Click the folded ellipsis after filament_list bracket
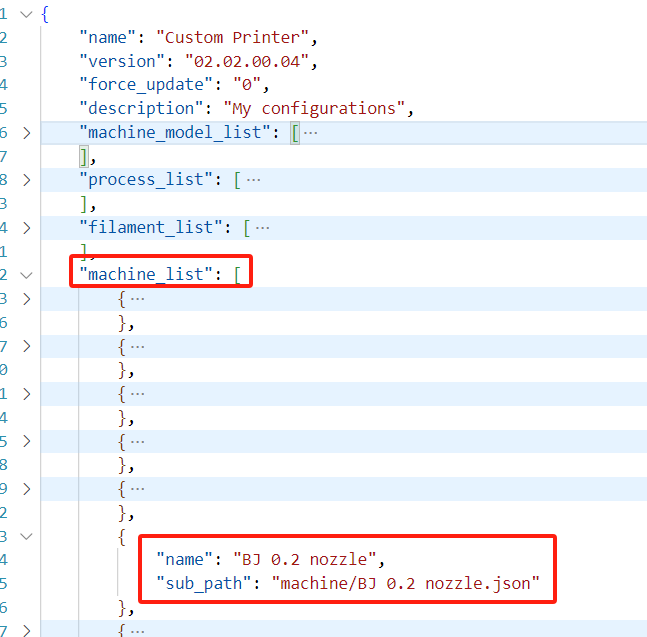 (262, 227)
